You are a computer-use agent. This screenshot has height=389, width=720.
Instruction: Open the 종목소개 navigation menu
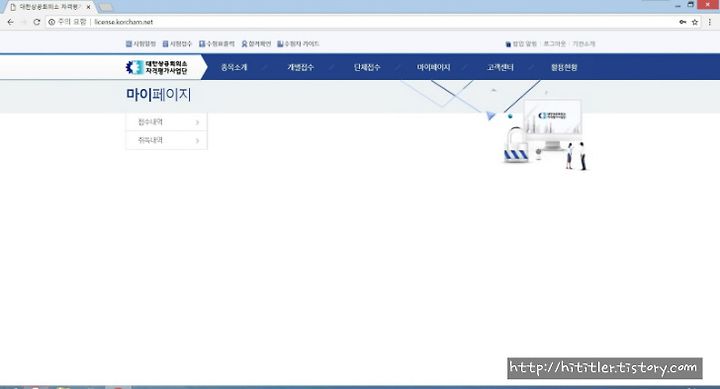[x=234, y=67]
